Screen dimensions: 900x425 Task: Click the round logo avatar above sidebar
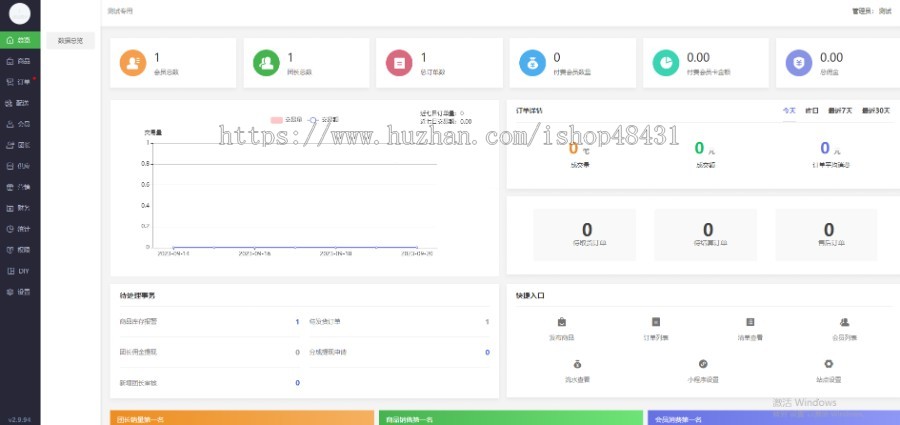click(x=20, y=14)
